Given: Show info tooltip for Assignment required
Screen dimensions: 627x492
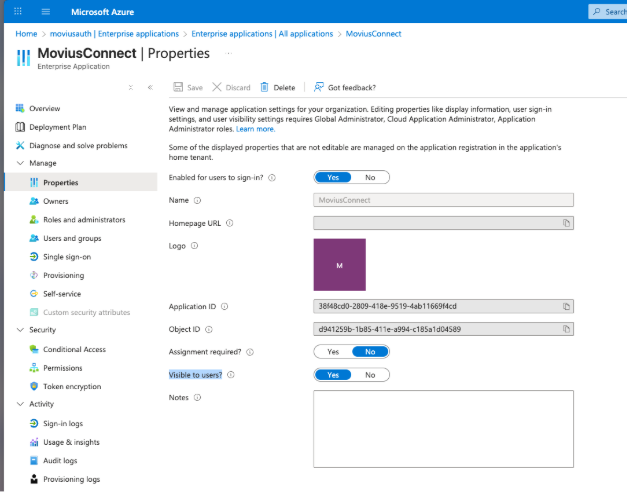Looking at the screenshot, I should click(250, 352).
